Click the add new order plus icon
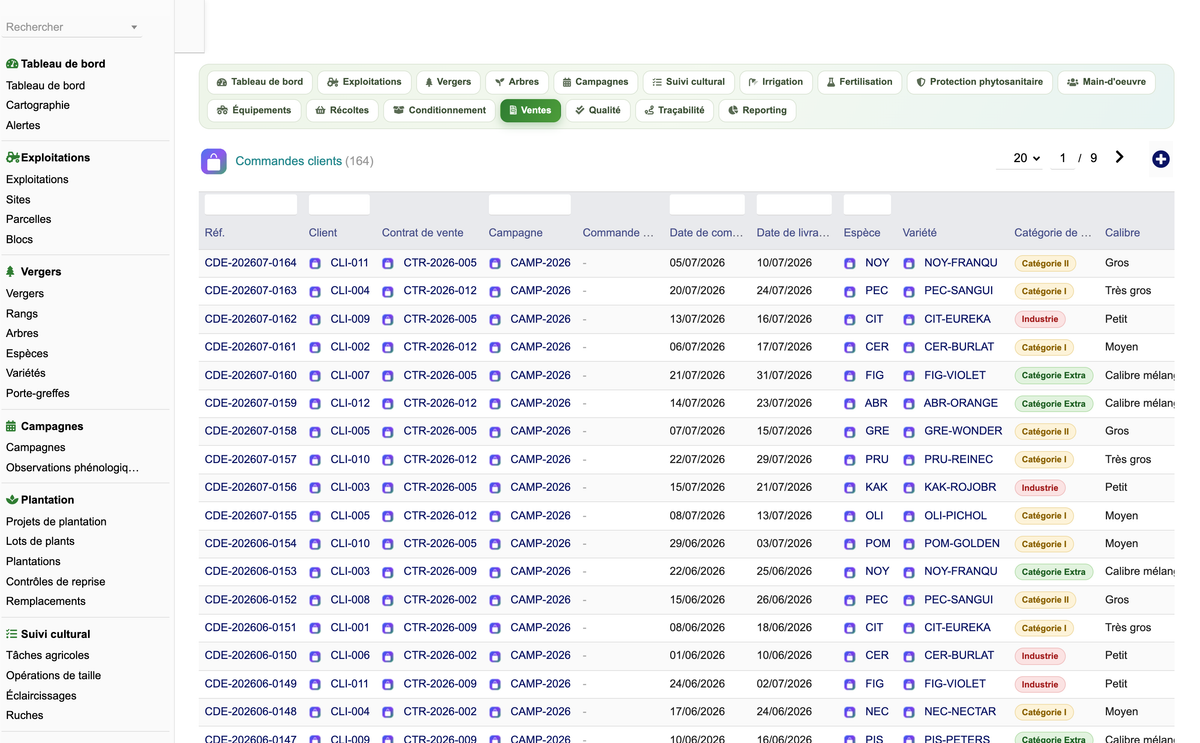1200x743 pixels. 1160,159
